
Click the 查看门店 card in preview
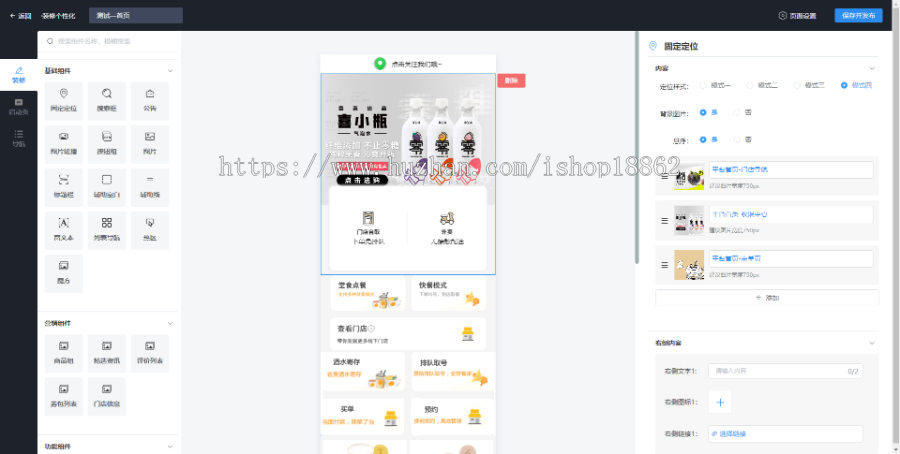click(x=408, y=333)
